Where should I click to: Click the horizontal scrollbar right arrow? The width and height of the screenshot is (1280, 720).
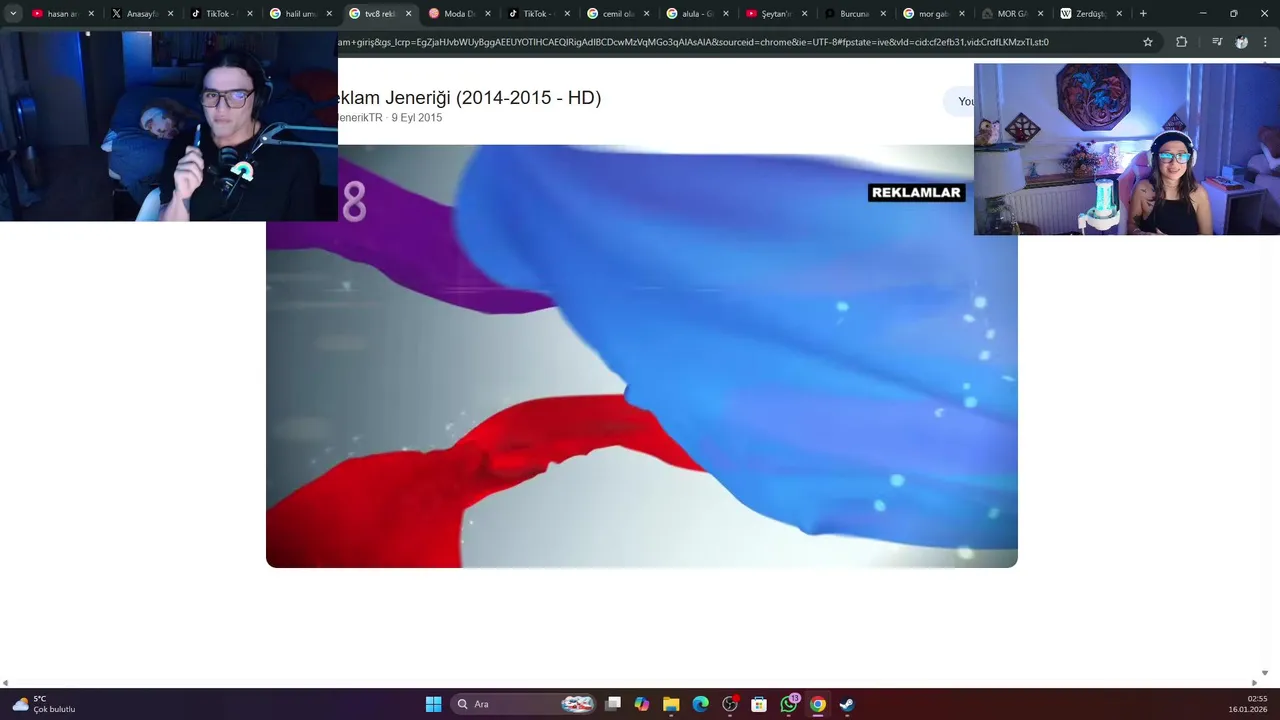[x=1254, y=683]
